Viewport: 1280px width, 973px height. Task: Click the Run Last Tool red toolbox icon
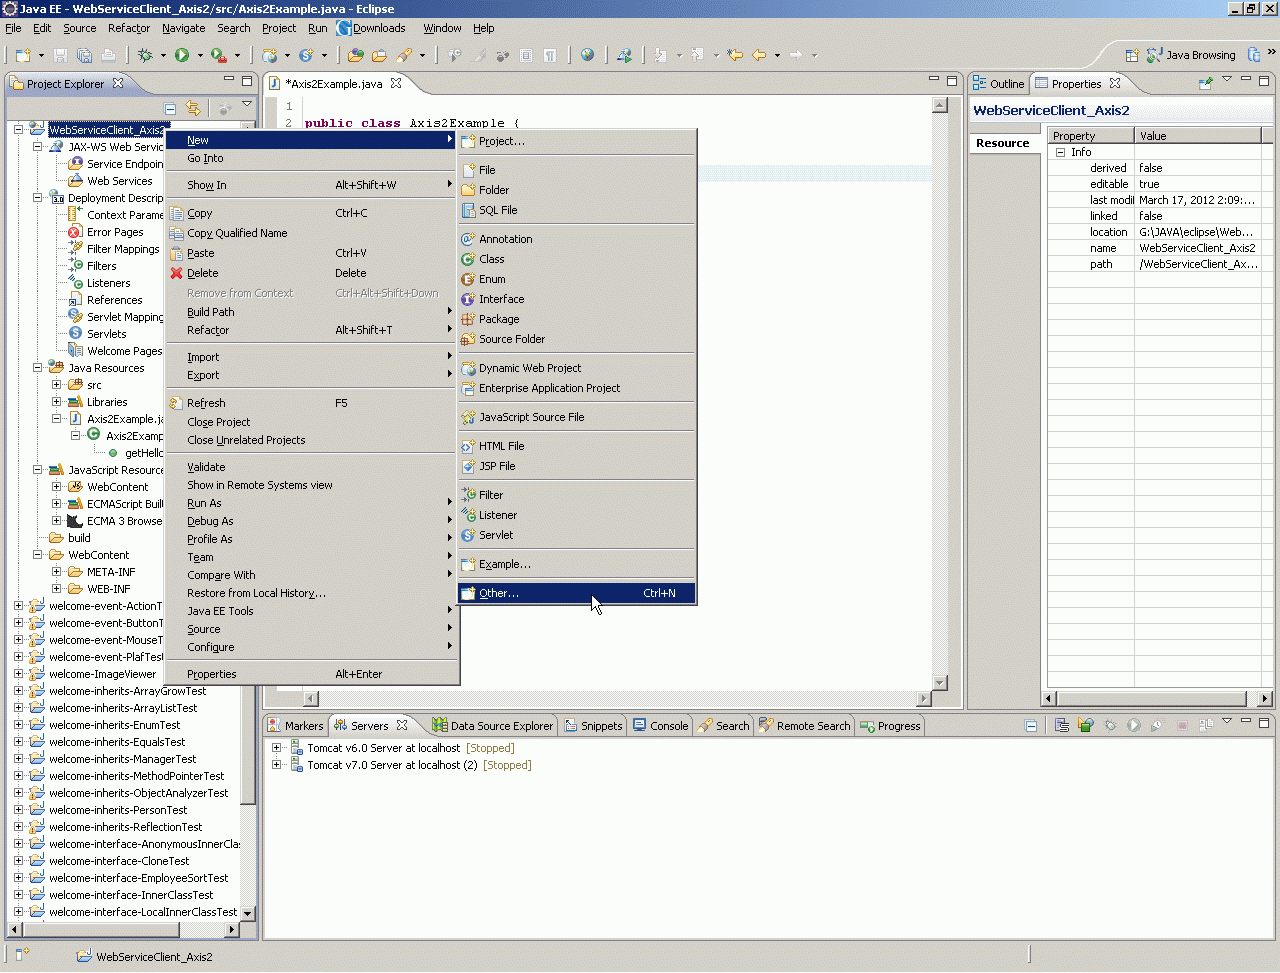tap(218, 55)
